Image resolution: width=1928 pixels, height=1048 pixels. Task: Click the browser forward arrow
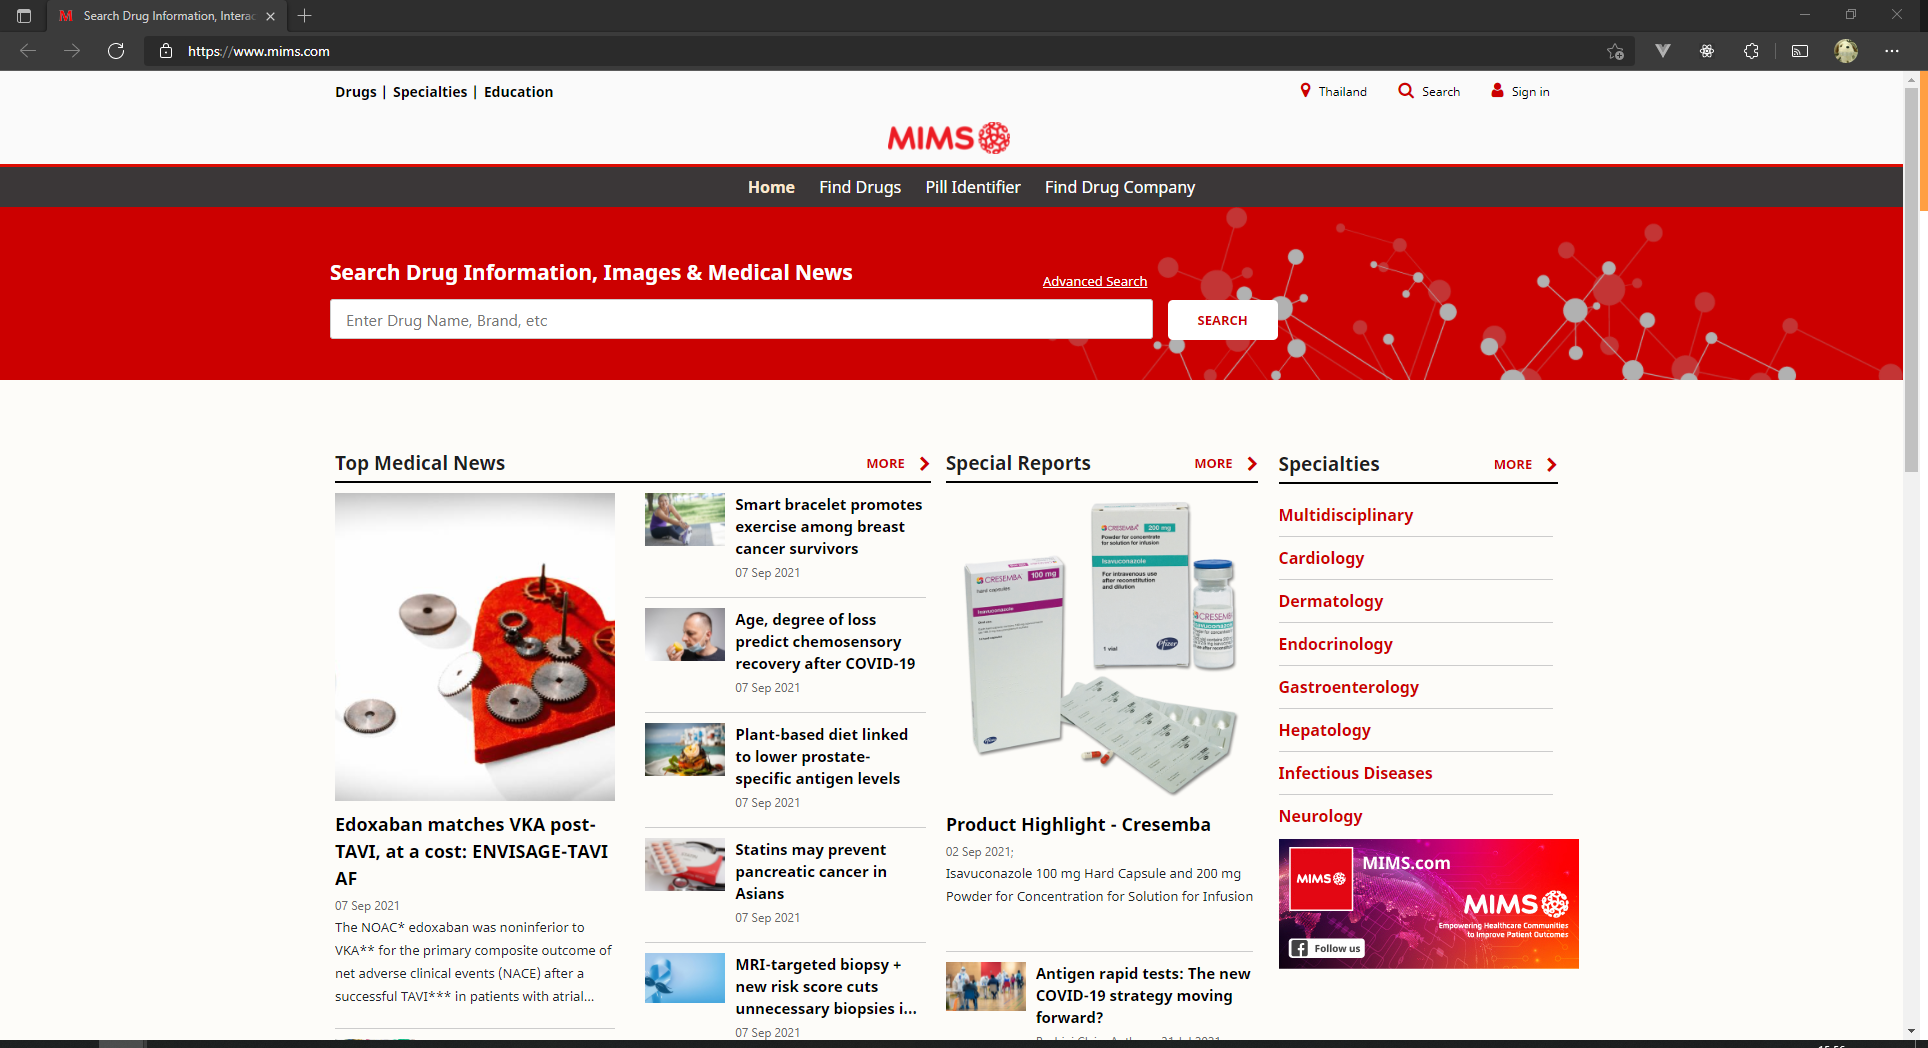tap(72, 51)
